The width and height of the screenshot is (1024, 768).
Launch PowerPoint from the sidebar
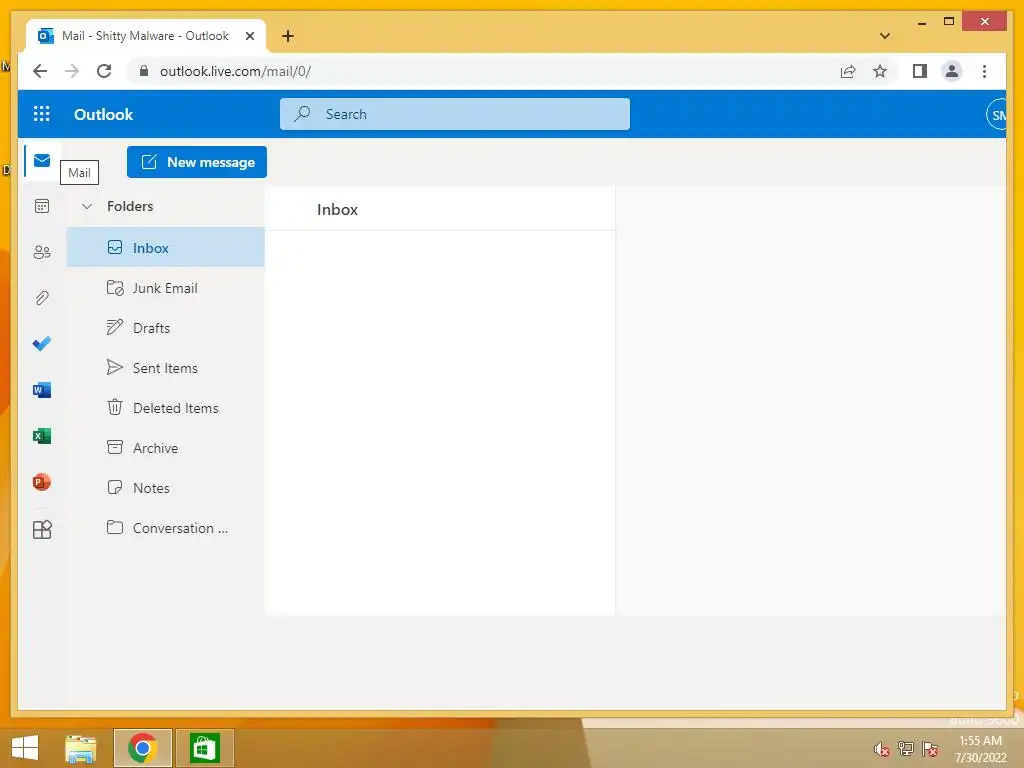(x=42, y=482)
